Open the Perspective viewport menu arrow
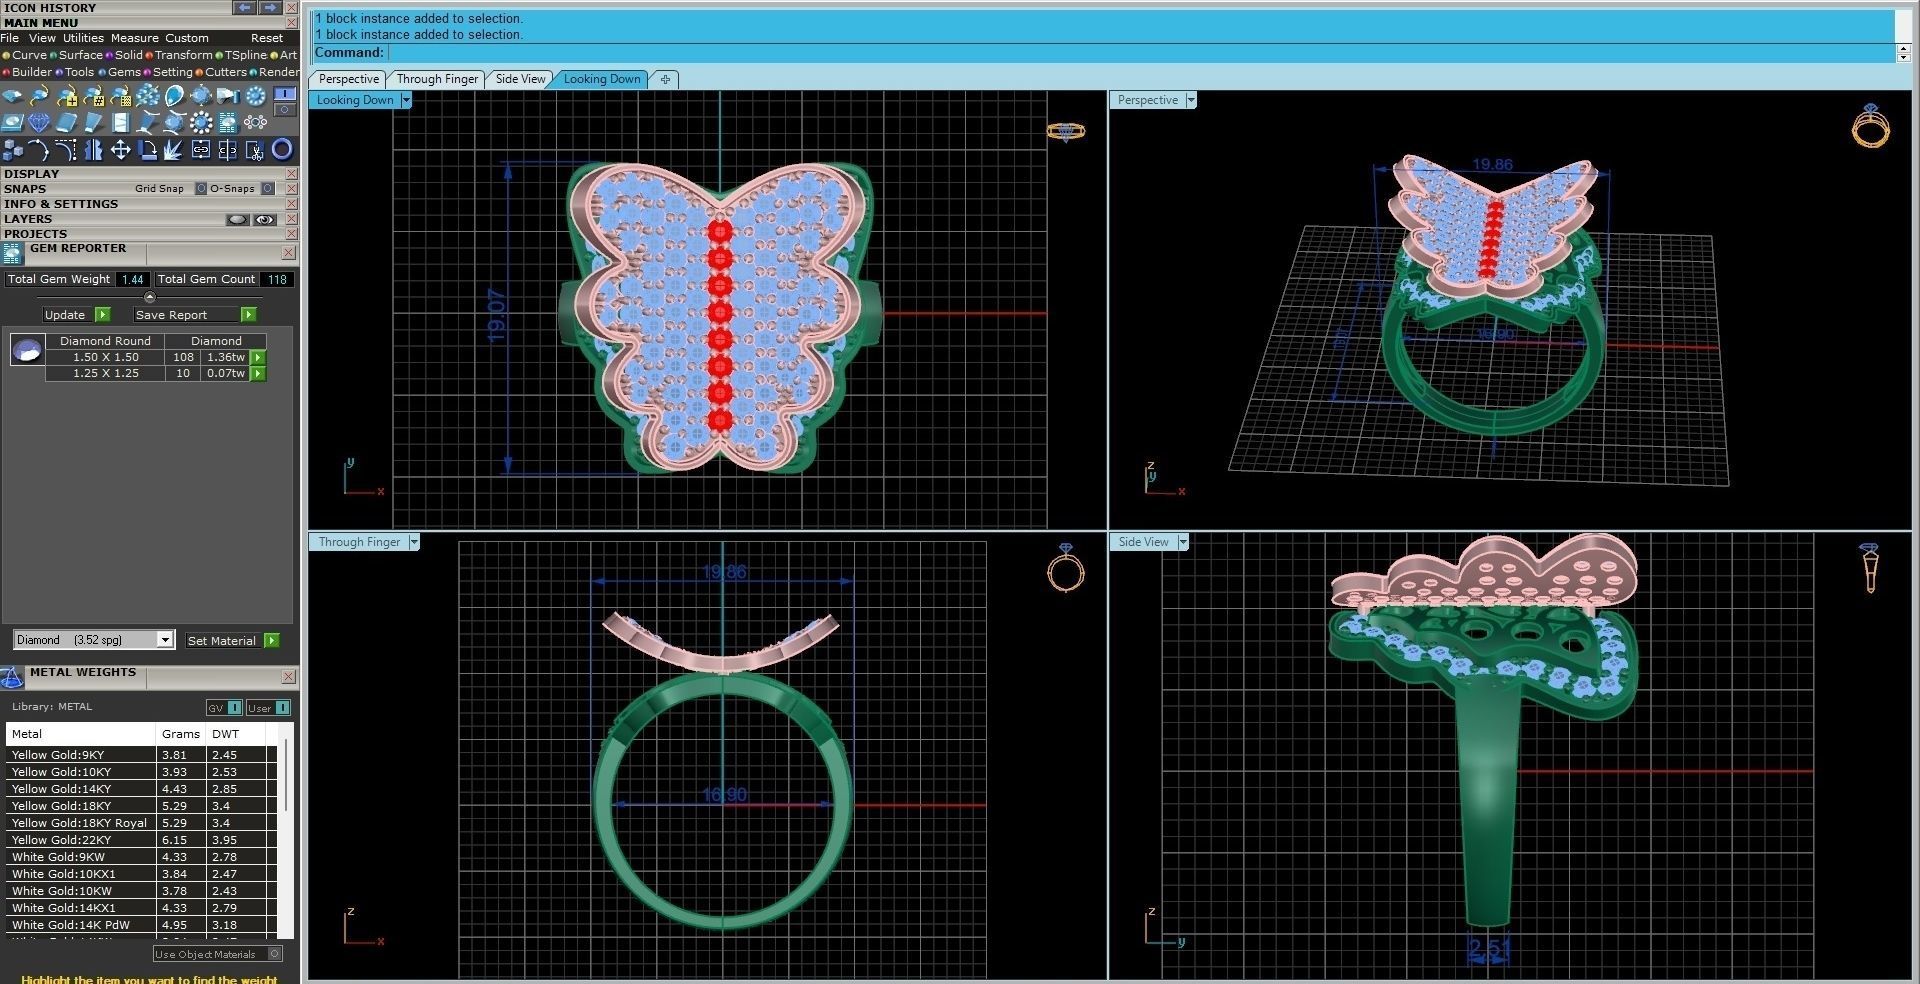The width and height of the screenshot is (1920, 984). 1191,100
